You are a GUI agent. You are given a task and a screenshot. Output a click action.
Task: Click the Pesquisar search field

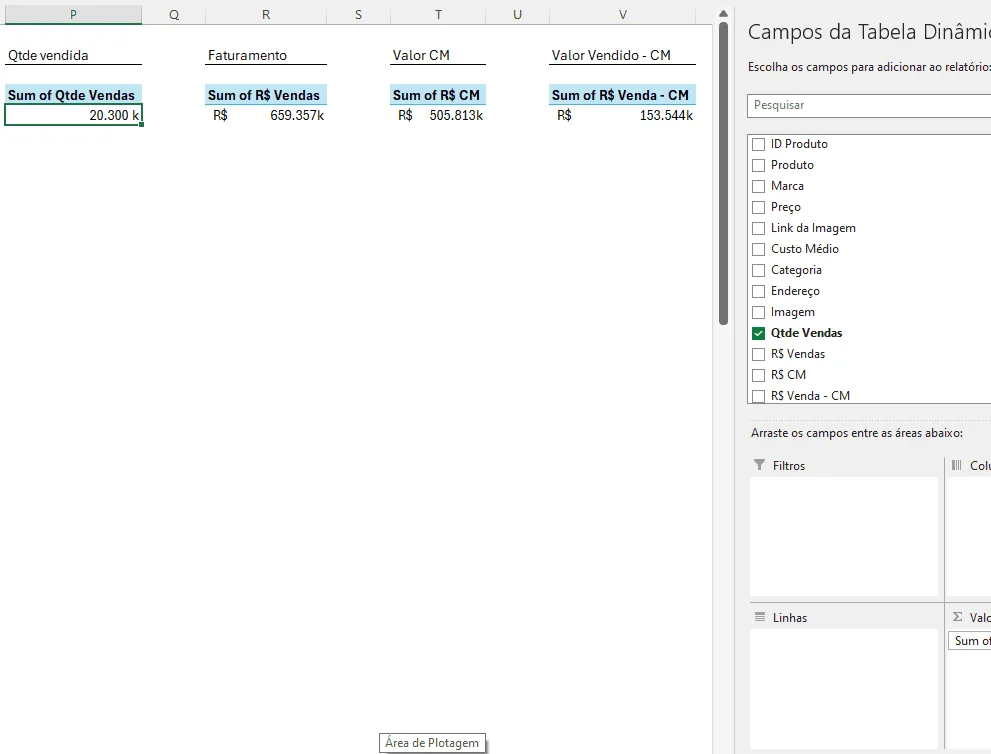tap(869, 106)
